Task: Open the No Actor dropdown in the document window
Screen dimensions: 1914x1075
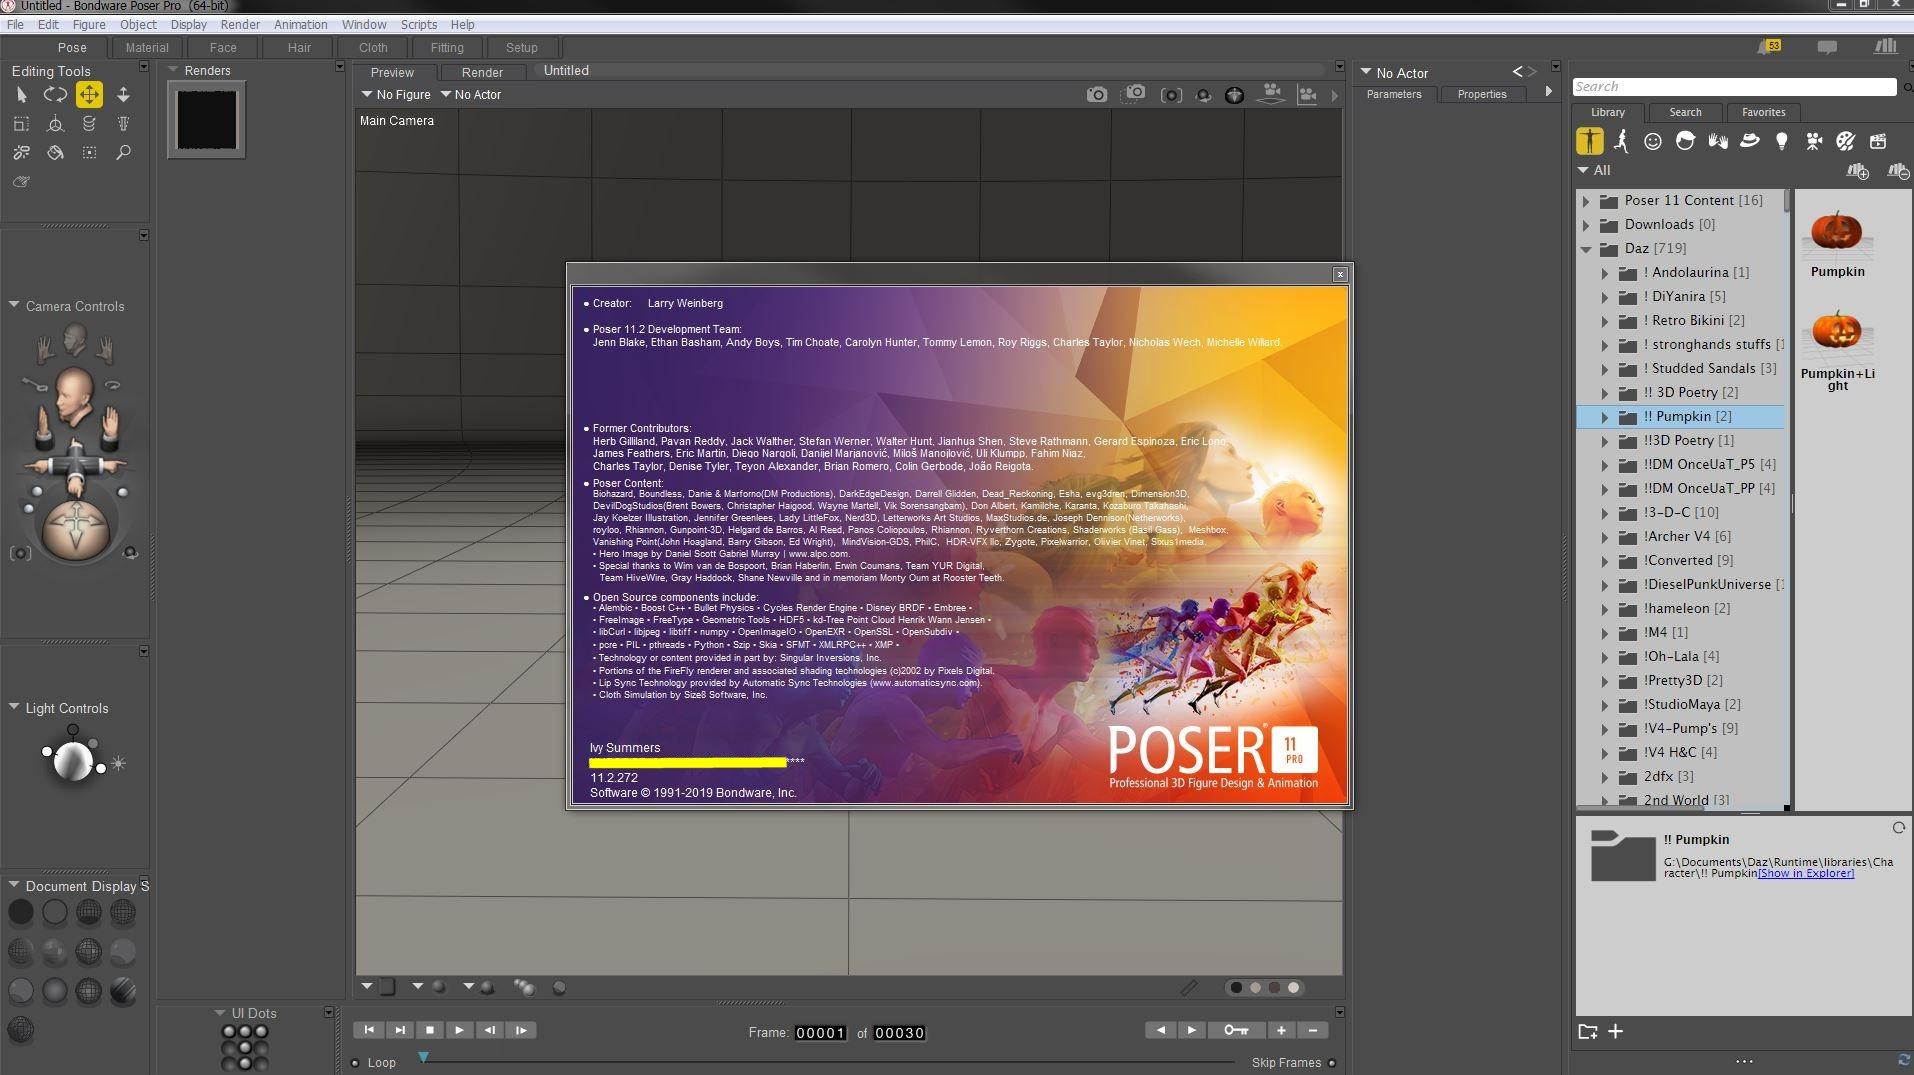Action: coord(470,95)
